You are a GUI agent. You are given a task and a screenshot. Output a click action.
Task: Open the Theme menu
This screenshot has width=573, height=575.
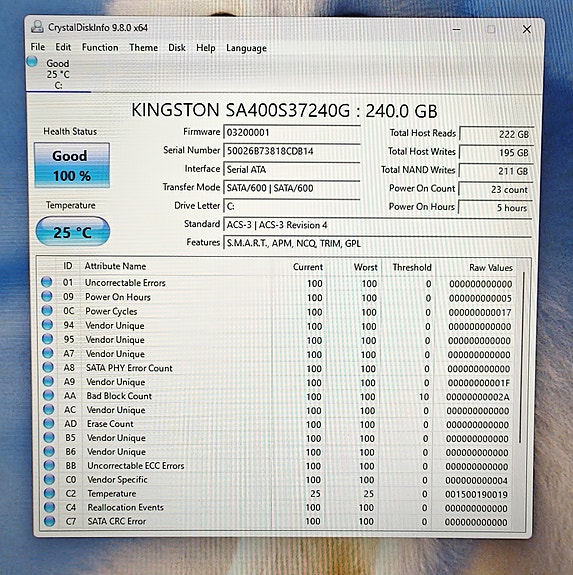coord(143,48)
